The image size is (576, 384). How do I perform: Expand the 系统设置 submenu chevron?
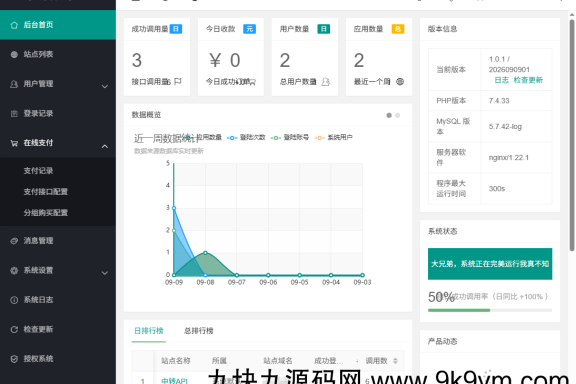point(105,273)
